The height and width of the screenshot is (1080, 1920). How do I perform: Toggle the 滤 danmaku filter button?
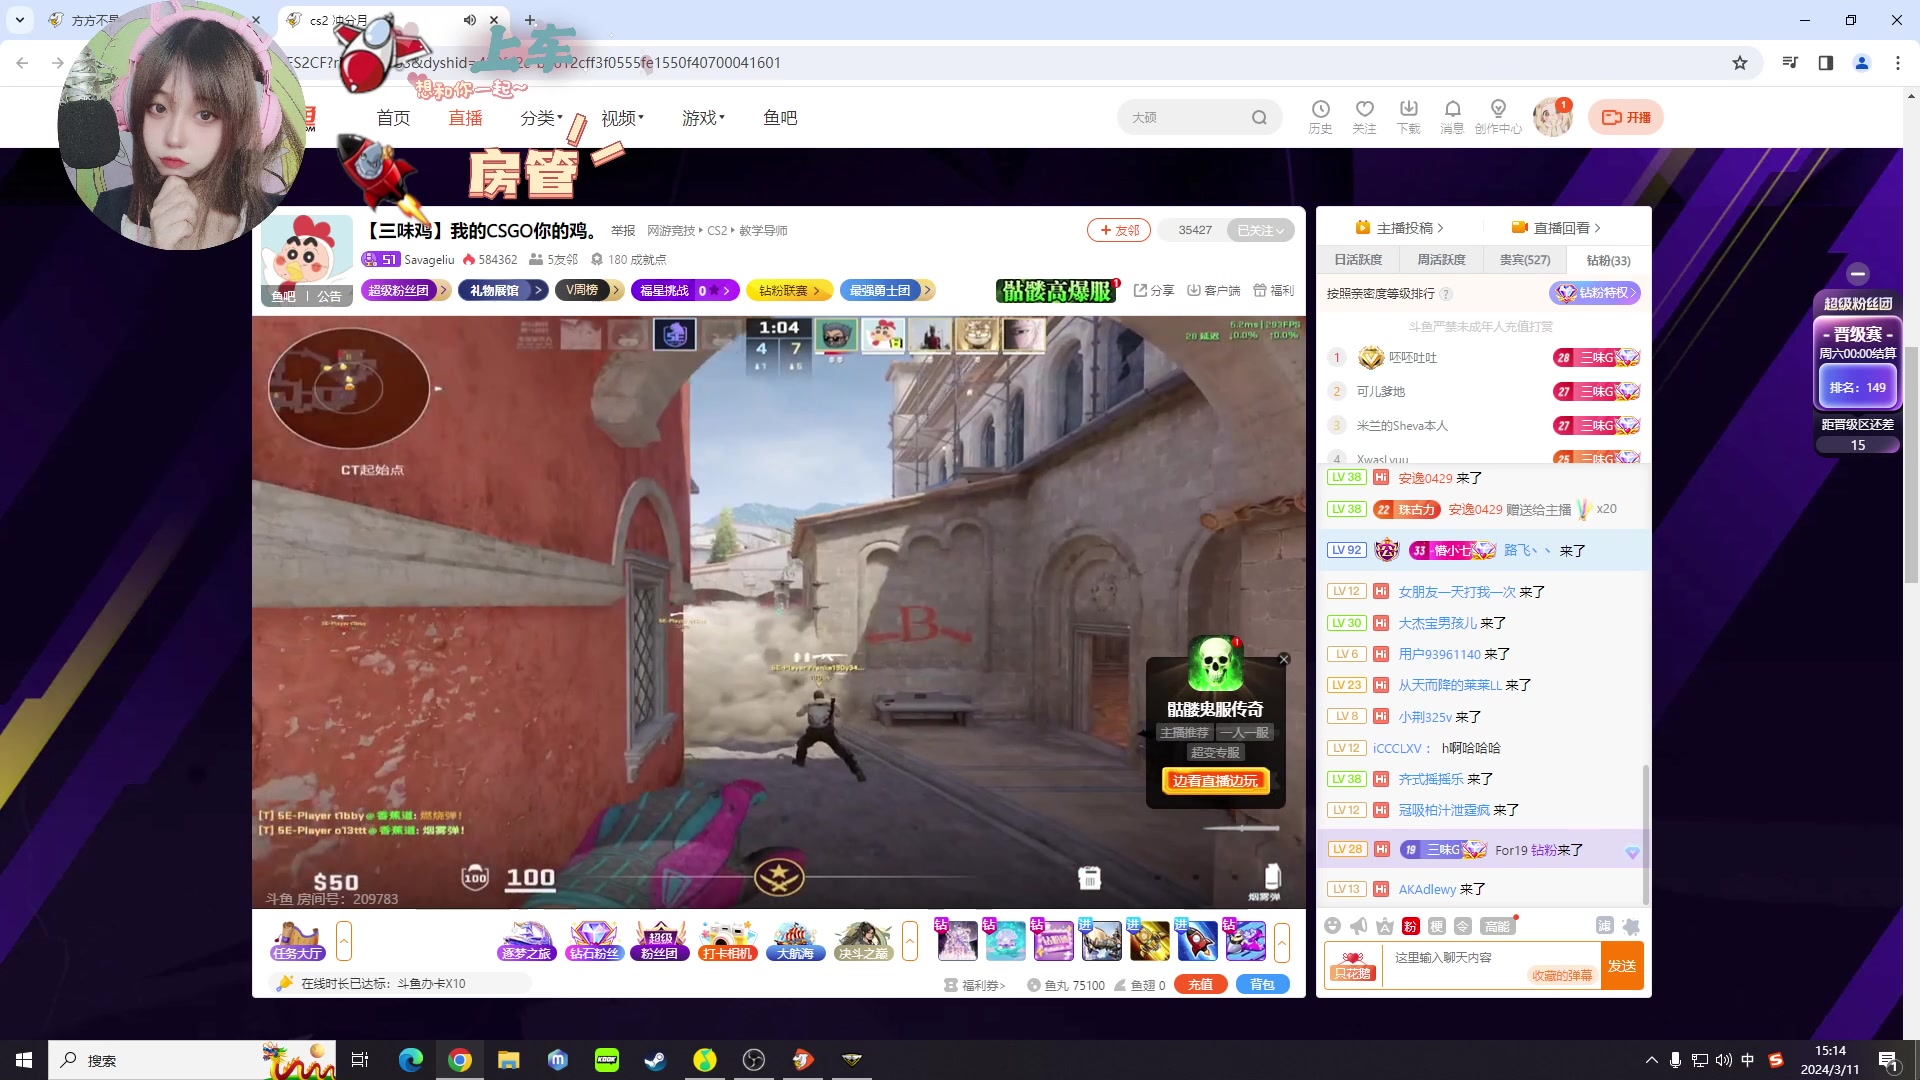(x=1604, y=926)
